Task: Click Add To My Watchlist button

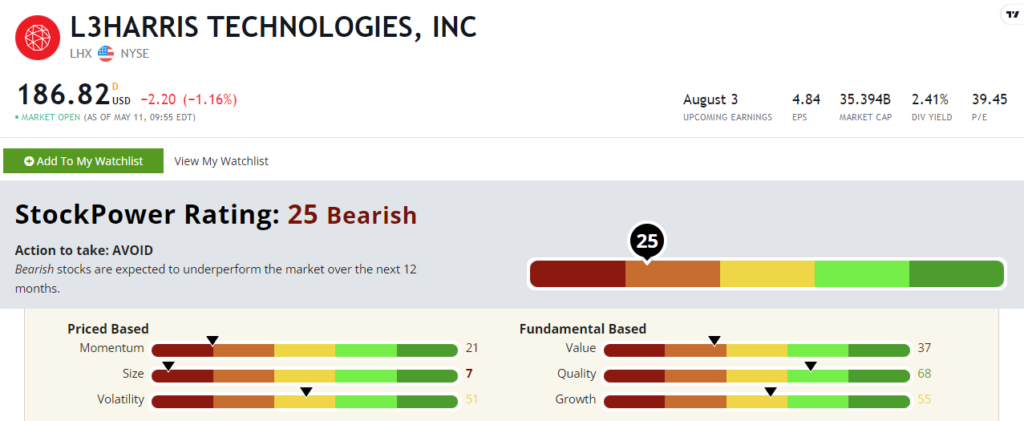Action: (83, 161)
